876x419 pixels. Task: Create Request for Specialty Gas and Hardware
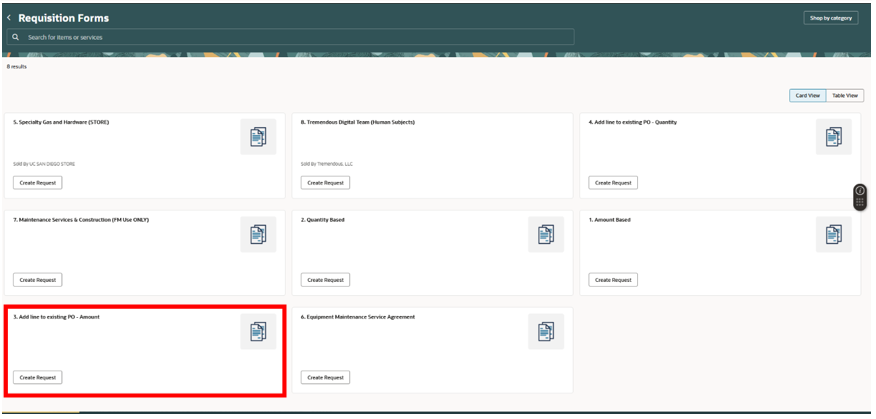click(x=38, y=183)
